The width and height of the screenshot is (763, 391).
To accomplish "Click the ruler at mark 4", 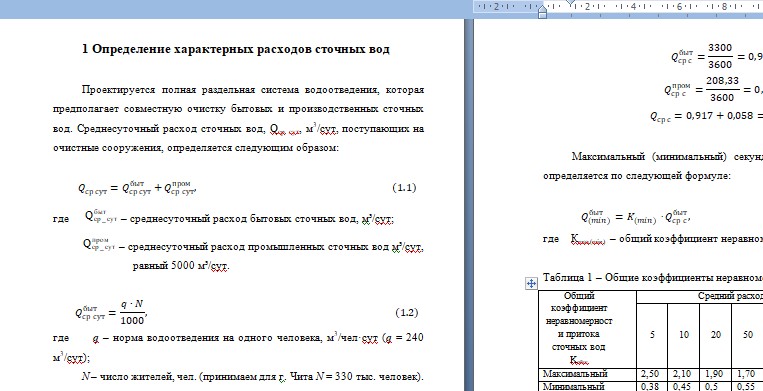I will (x=633, y=6).
